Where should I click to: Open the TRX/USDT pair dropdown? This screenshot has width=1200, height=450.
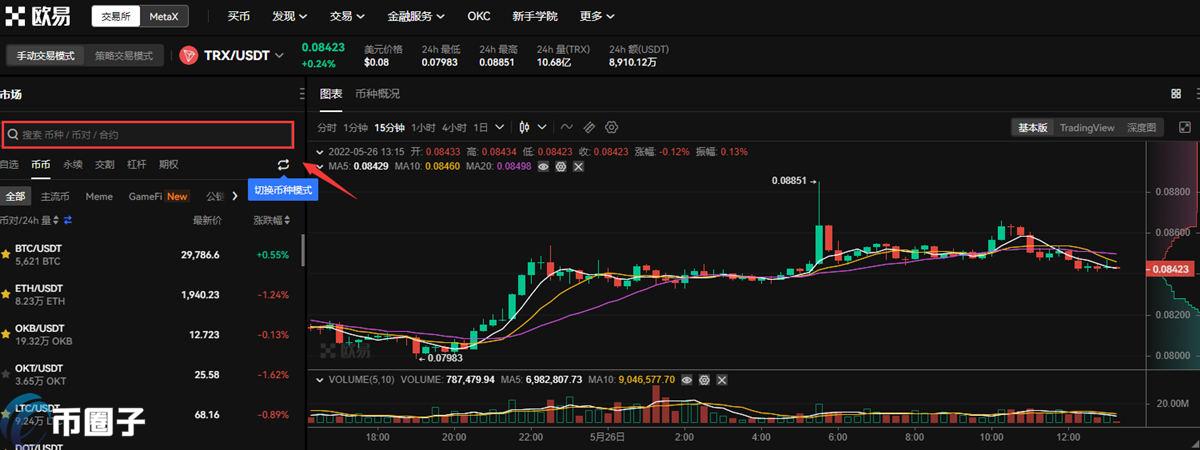coord(280,56)
